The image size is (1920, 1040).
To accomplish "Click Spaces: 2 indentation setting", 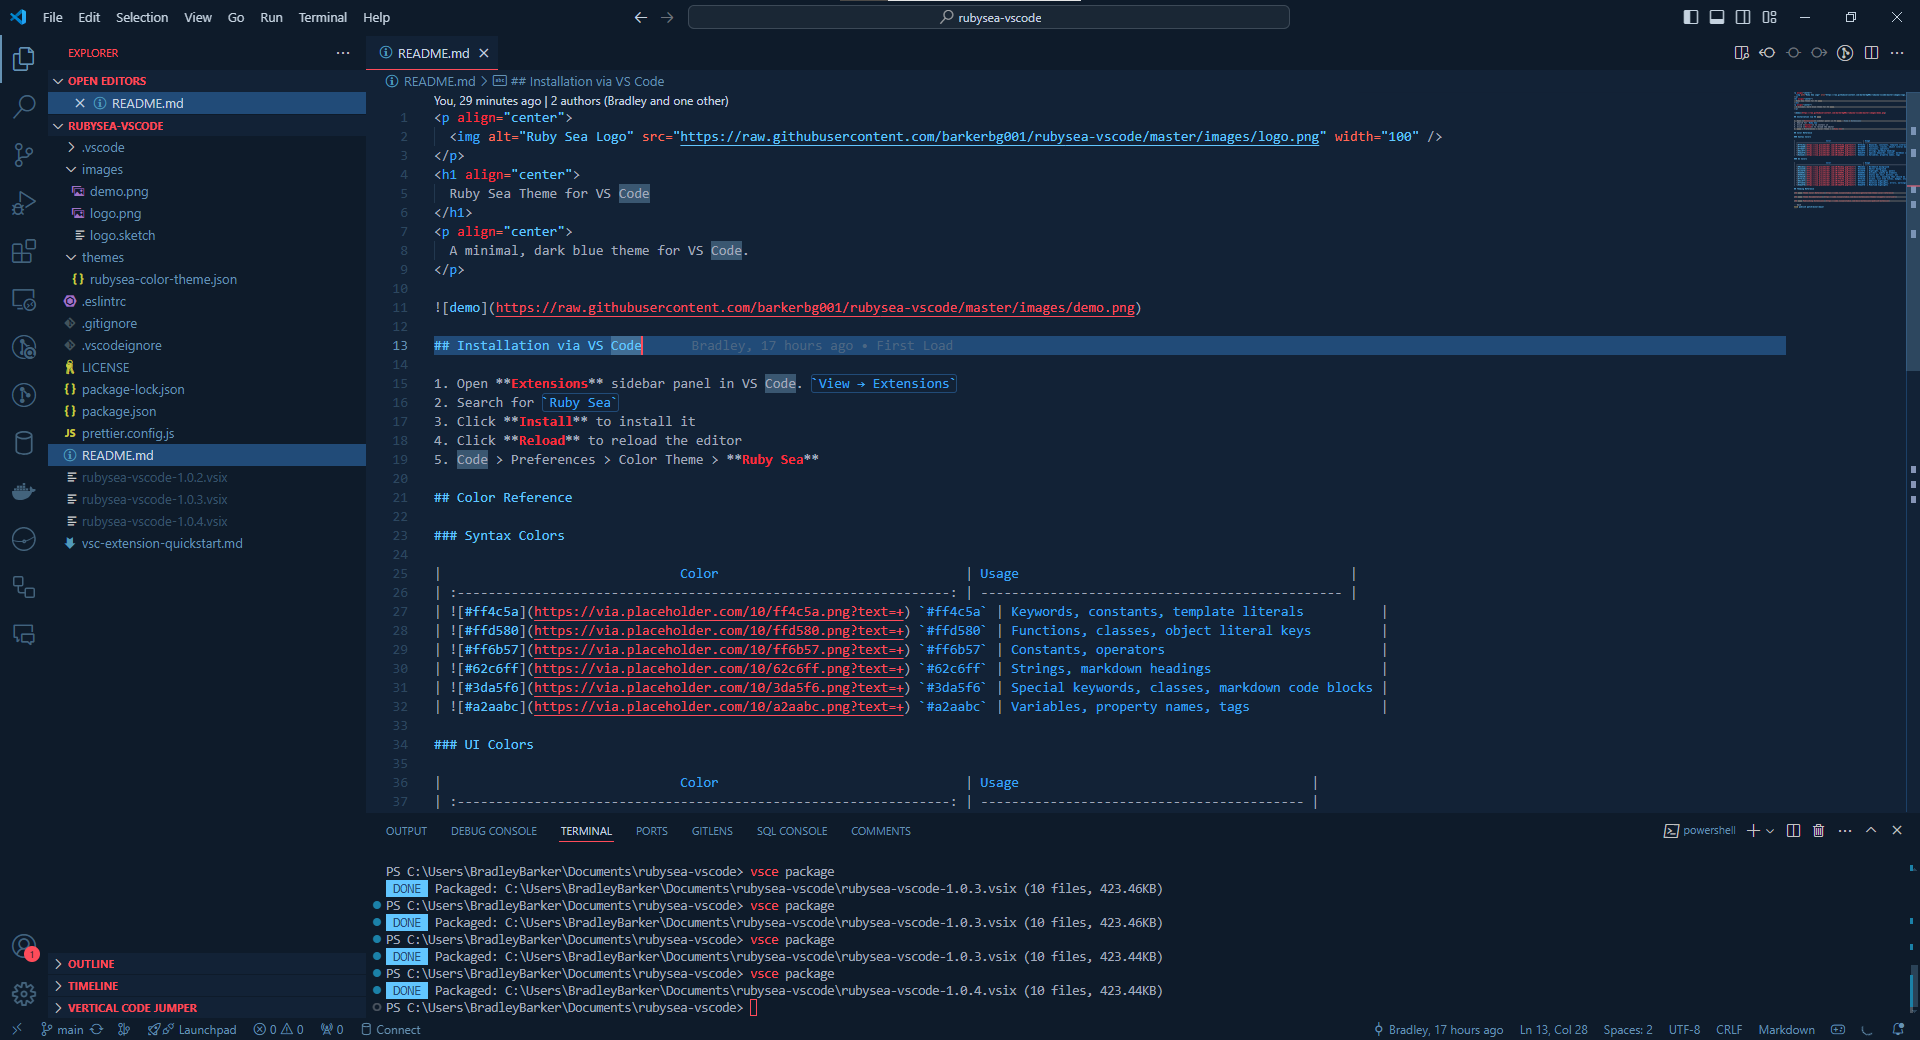I will pyautogui.click(x=1627, y=1029).
